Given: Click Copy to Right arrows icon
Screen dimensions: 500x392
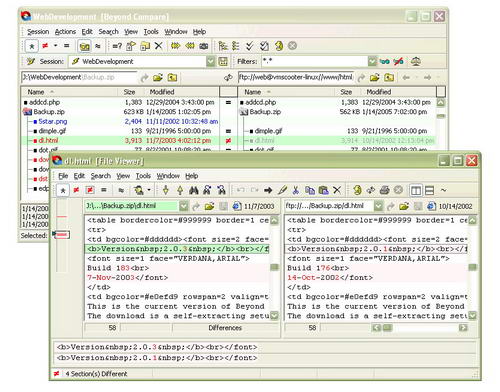Looking at the screenshot, I should (x=175, y=46).
